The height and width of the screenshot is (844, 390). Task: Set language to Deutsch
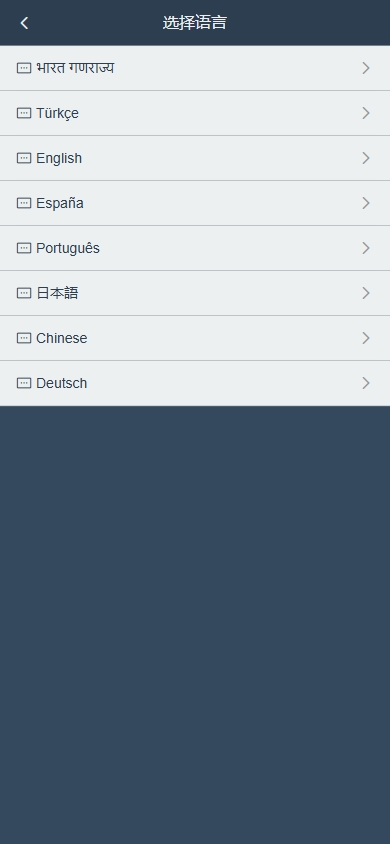click(x=195, y=383)
